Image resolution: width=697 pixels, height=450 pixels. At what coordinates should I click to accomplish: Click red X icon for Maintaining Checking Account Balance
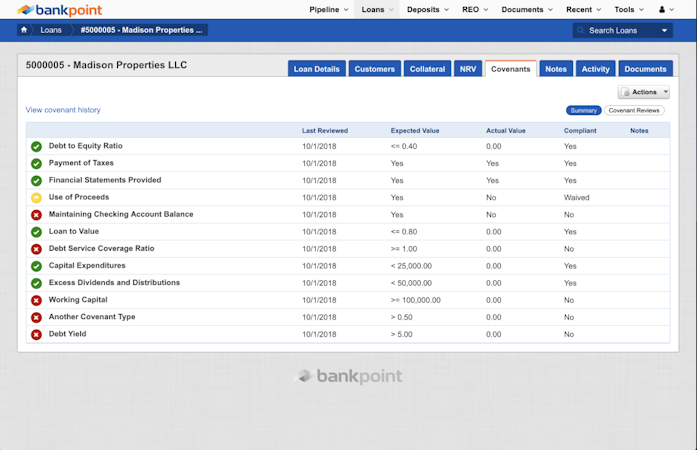[36, 215]
